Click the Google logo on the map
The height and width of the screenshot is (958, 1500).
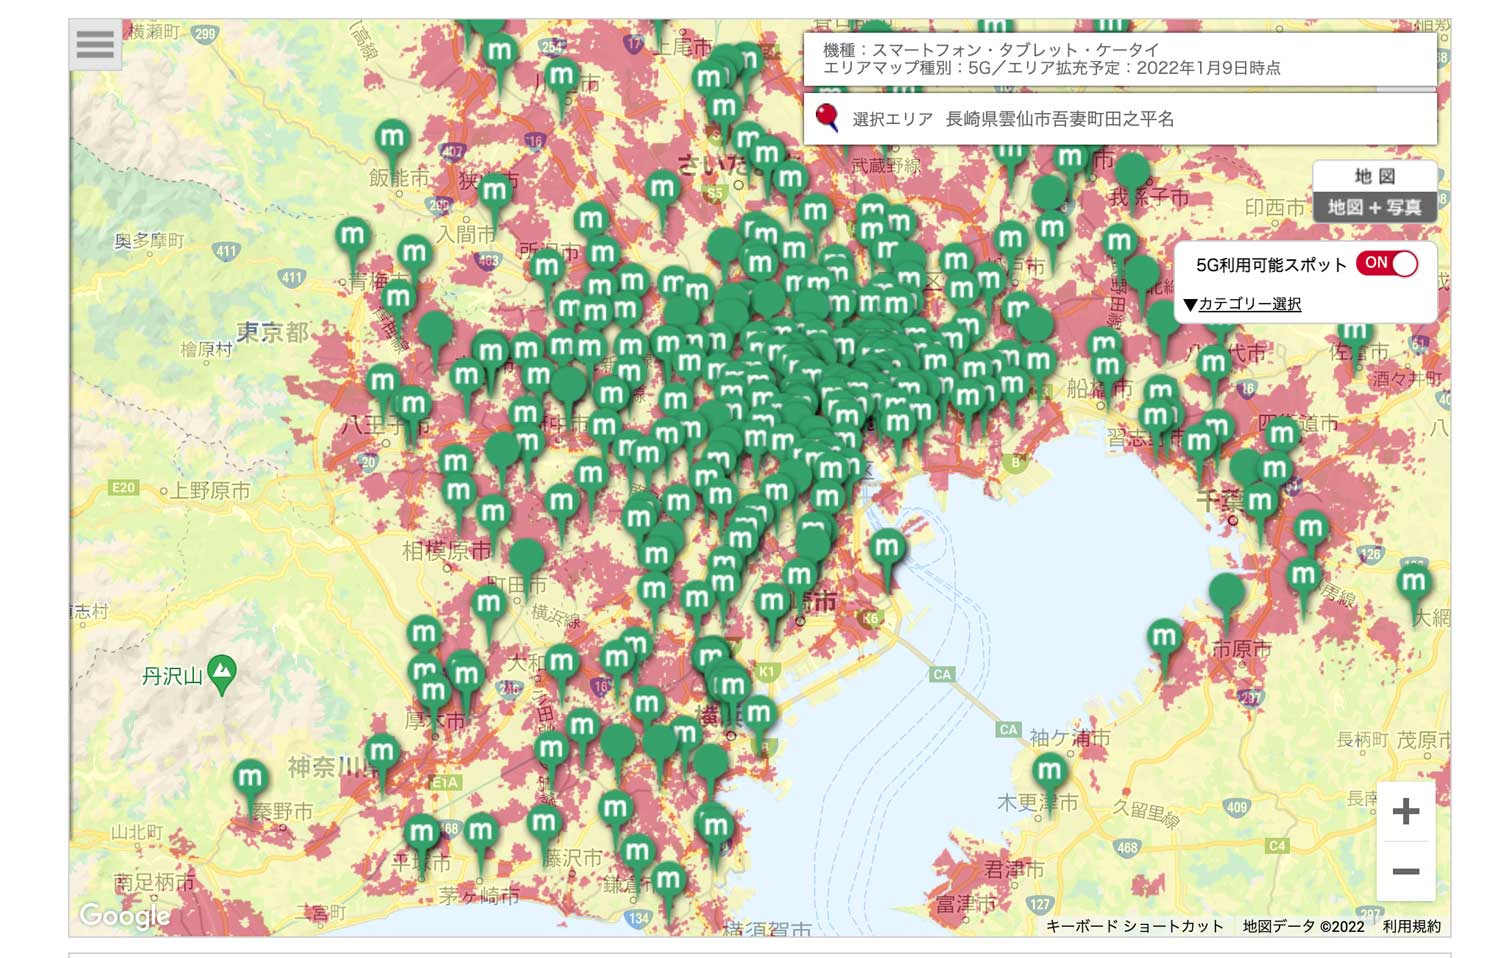point(125,915)
